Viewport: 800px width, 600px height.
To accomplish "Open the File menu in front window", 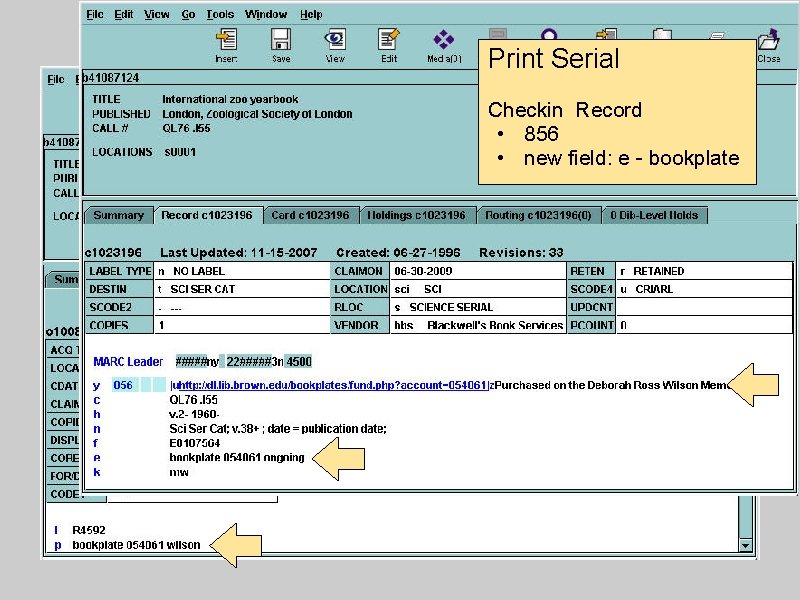I will click(x=94, y=14).
